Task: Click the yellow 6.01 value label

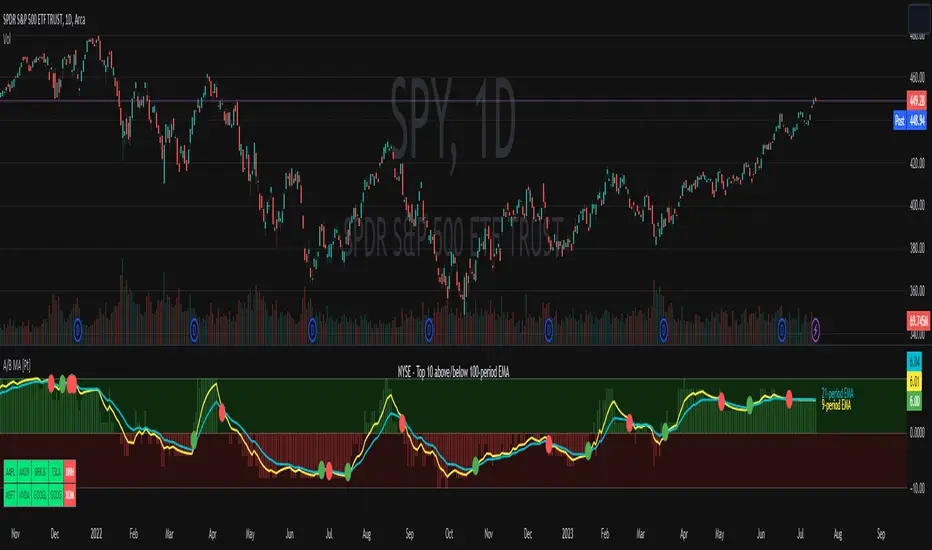Action: click(914, 381)
